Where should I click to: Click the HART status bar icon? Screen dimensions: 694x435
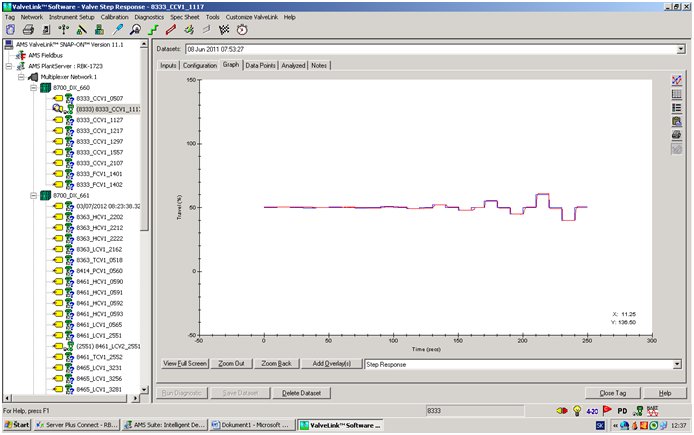653,411
